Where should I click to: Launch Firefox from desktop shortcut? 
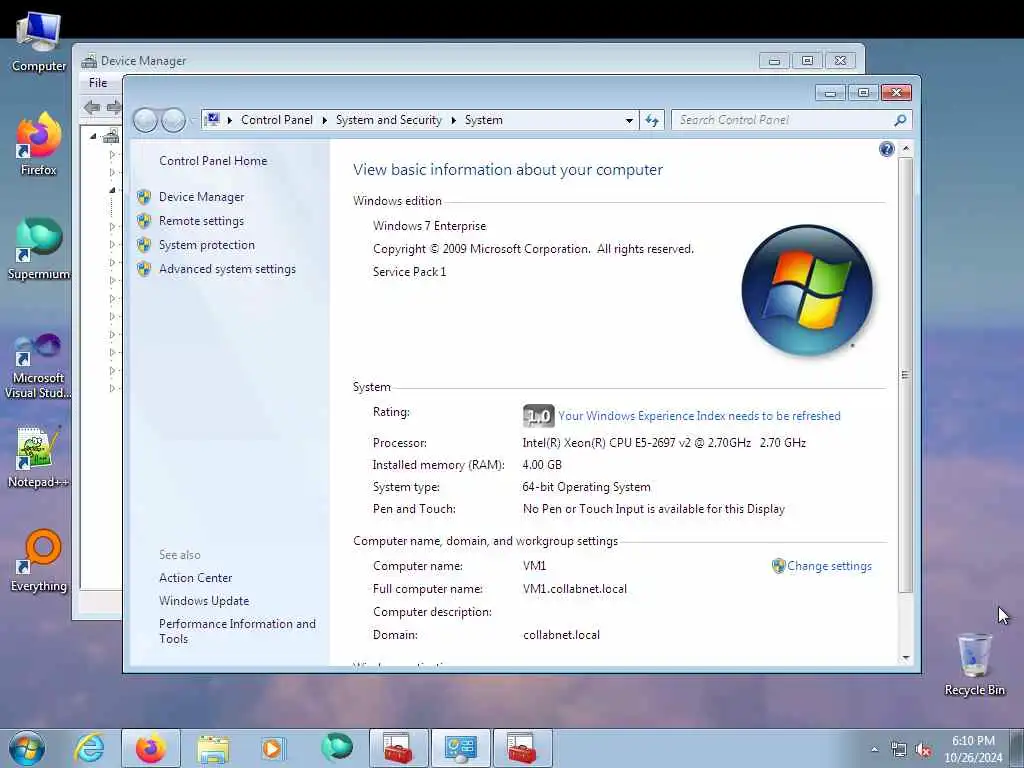coord(39,145)
